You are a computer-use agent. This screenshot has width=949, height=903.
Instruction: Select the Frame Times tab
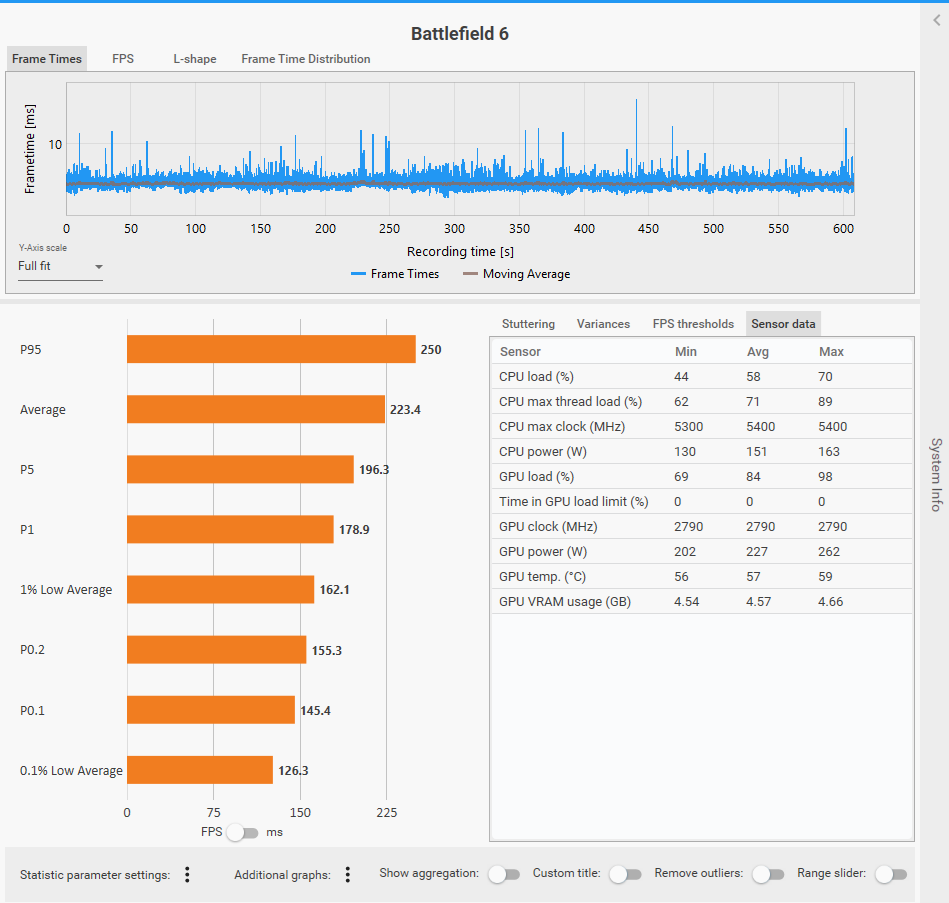47,59
